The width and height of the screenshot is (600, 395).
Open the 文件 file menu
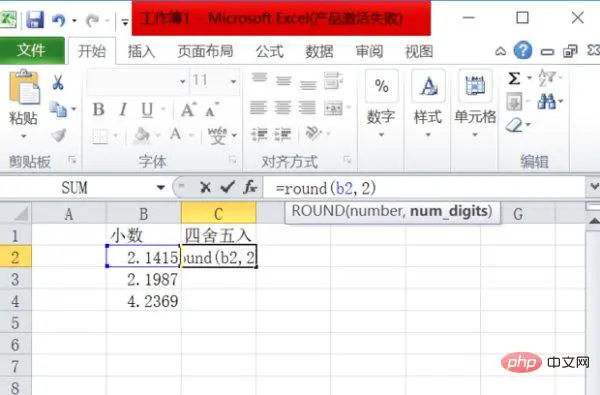[32, 50]
